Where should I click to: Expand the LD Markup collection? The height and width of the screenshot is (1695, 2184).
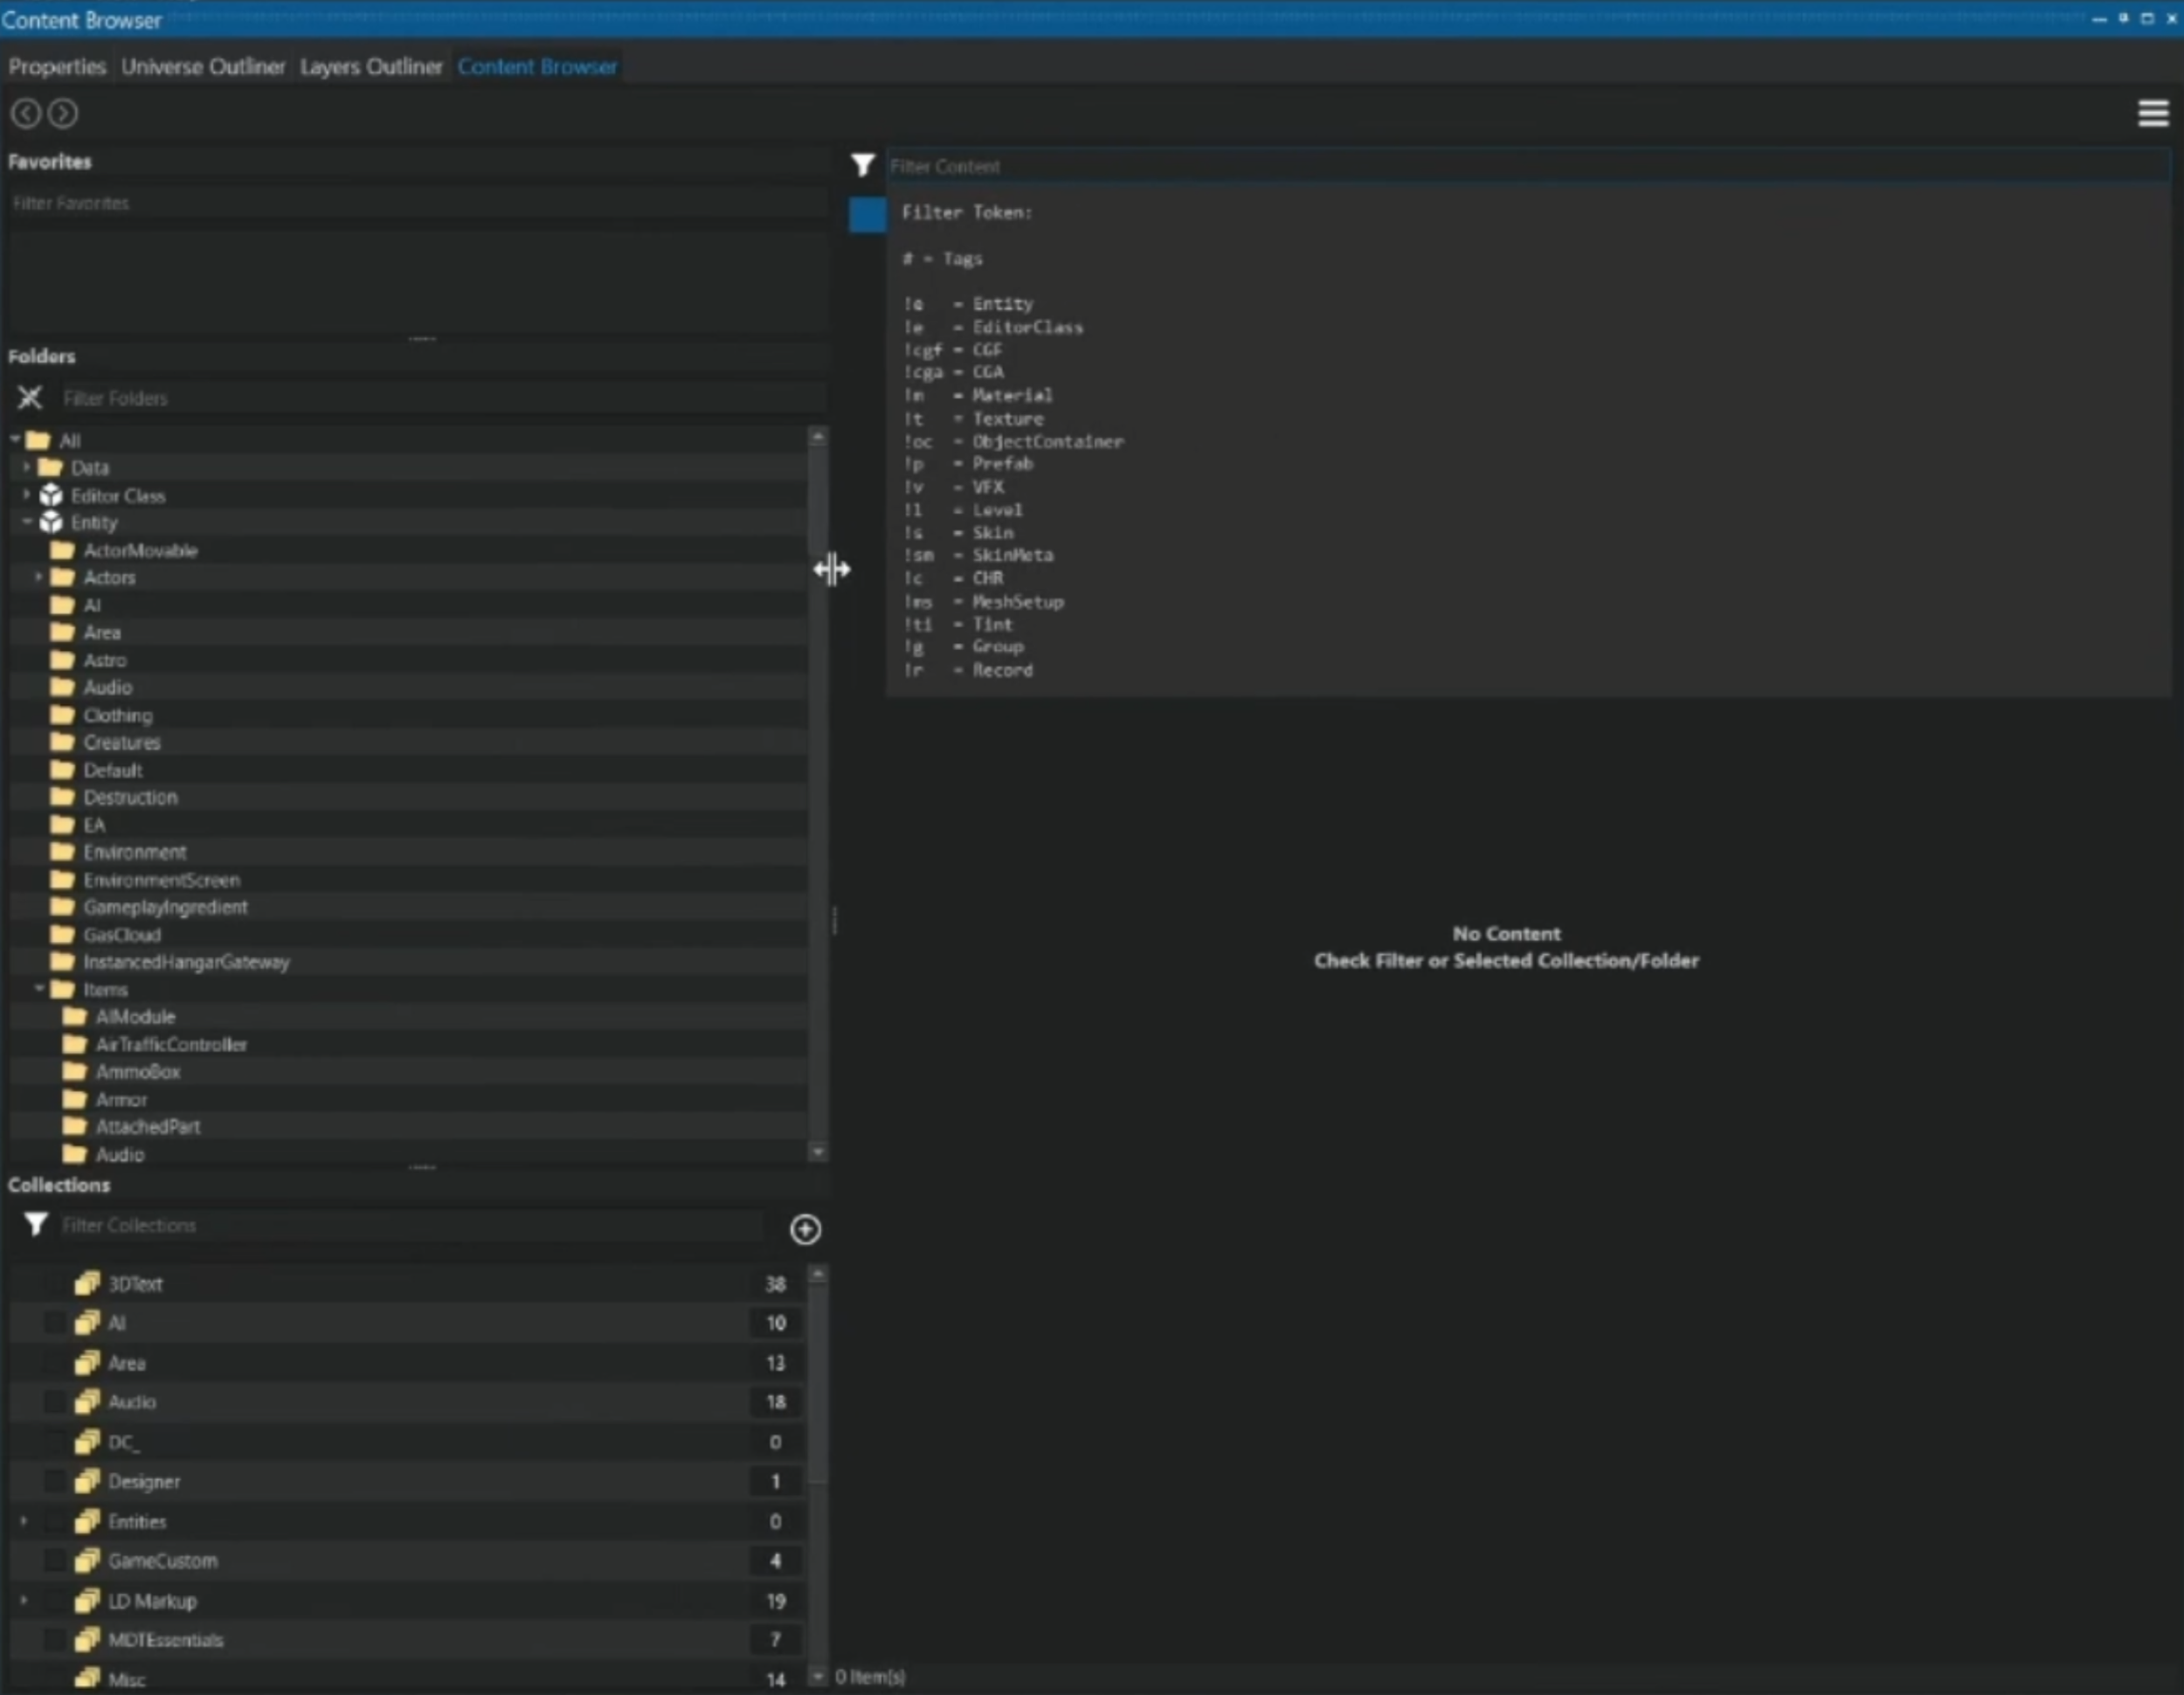point(24,1600)
